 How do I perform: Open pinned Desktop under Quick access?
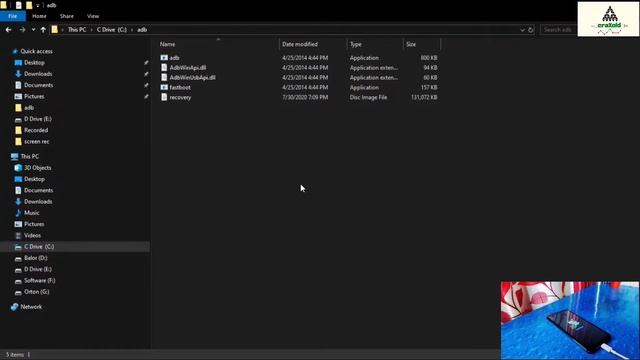coord(34,62)
